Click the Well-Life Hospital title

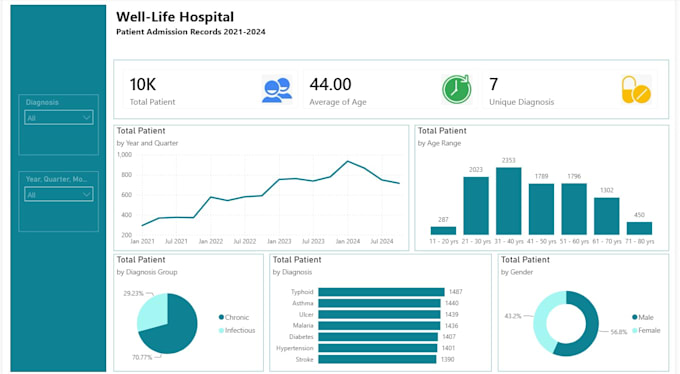pos(175,17)
